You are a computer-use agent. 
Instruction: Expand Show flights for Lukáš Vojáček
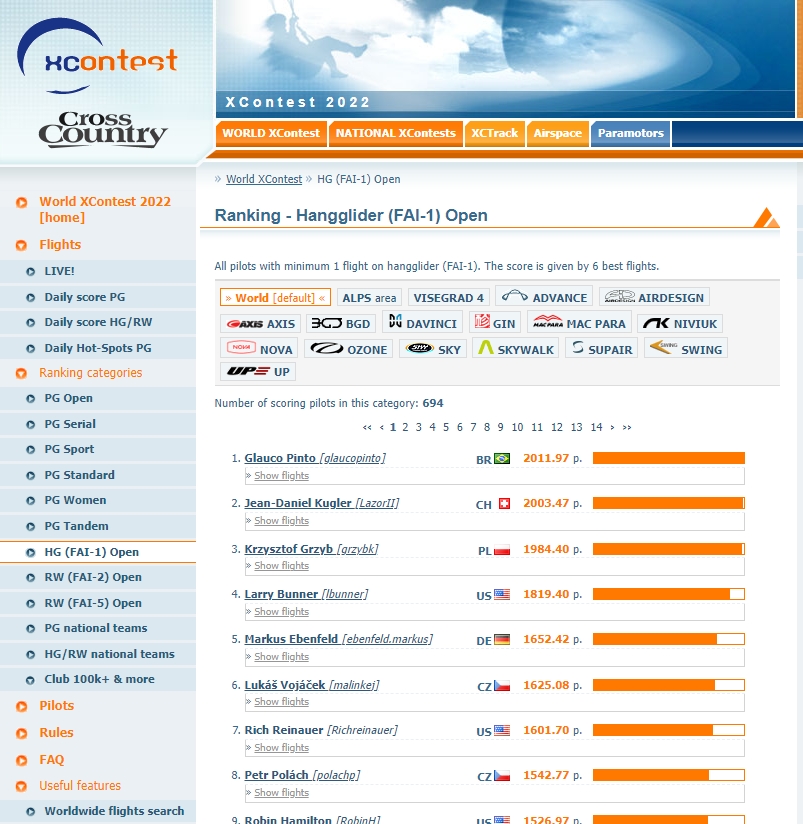click(281, 702)
